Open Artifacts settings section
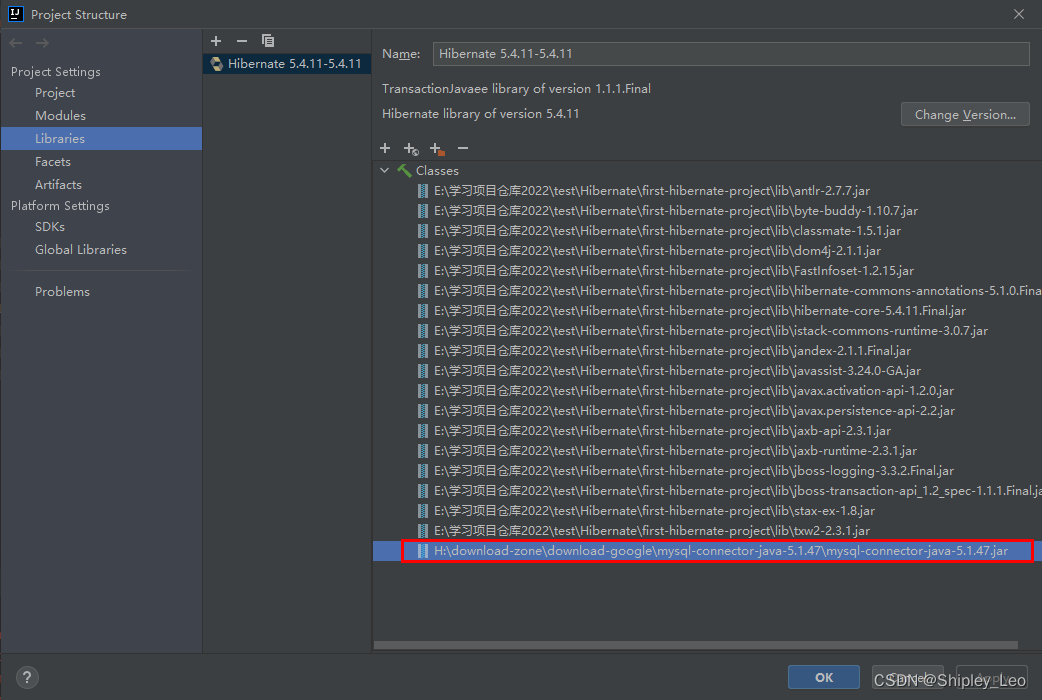Image resolution: width=1042 pixels, height=700 pixels. 58,184
